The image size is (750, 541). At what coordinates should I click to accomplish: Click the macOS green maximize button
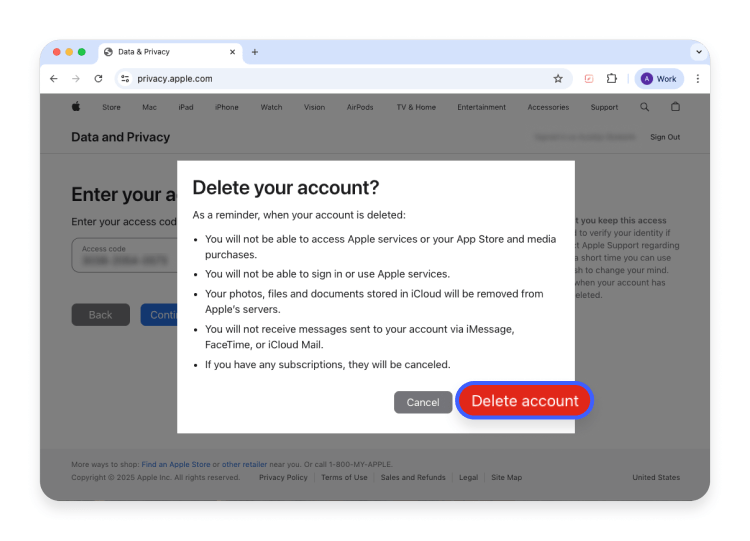[82, 52]
